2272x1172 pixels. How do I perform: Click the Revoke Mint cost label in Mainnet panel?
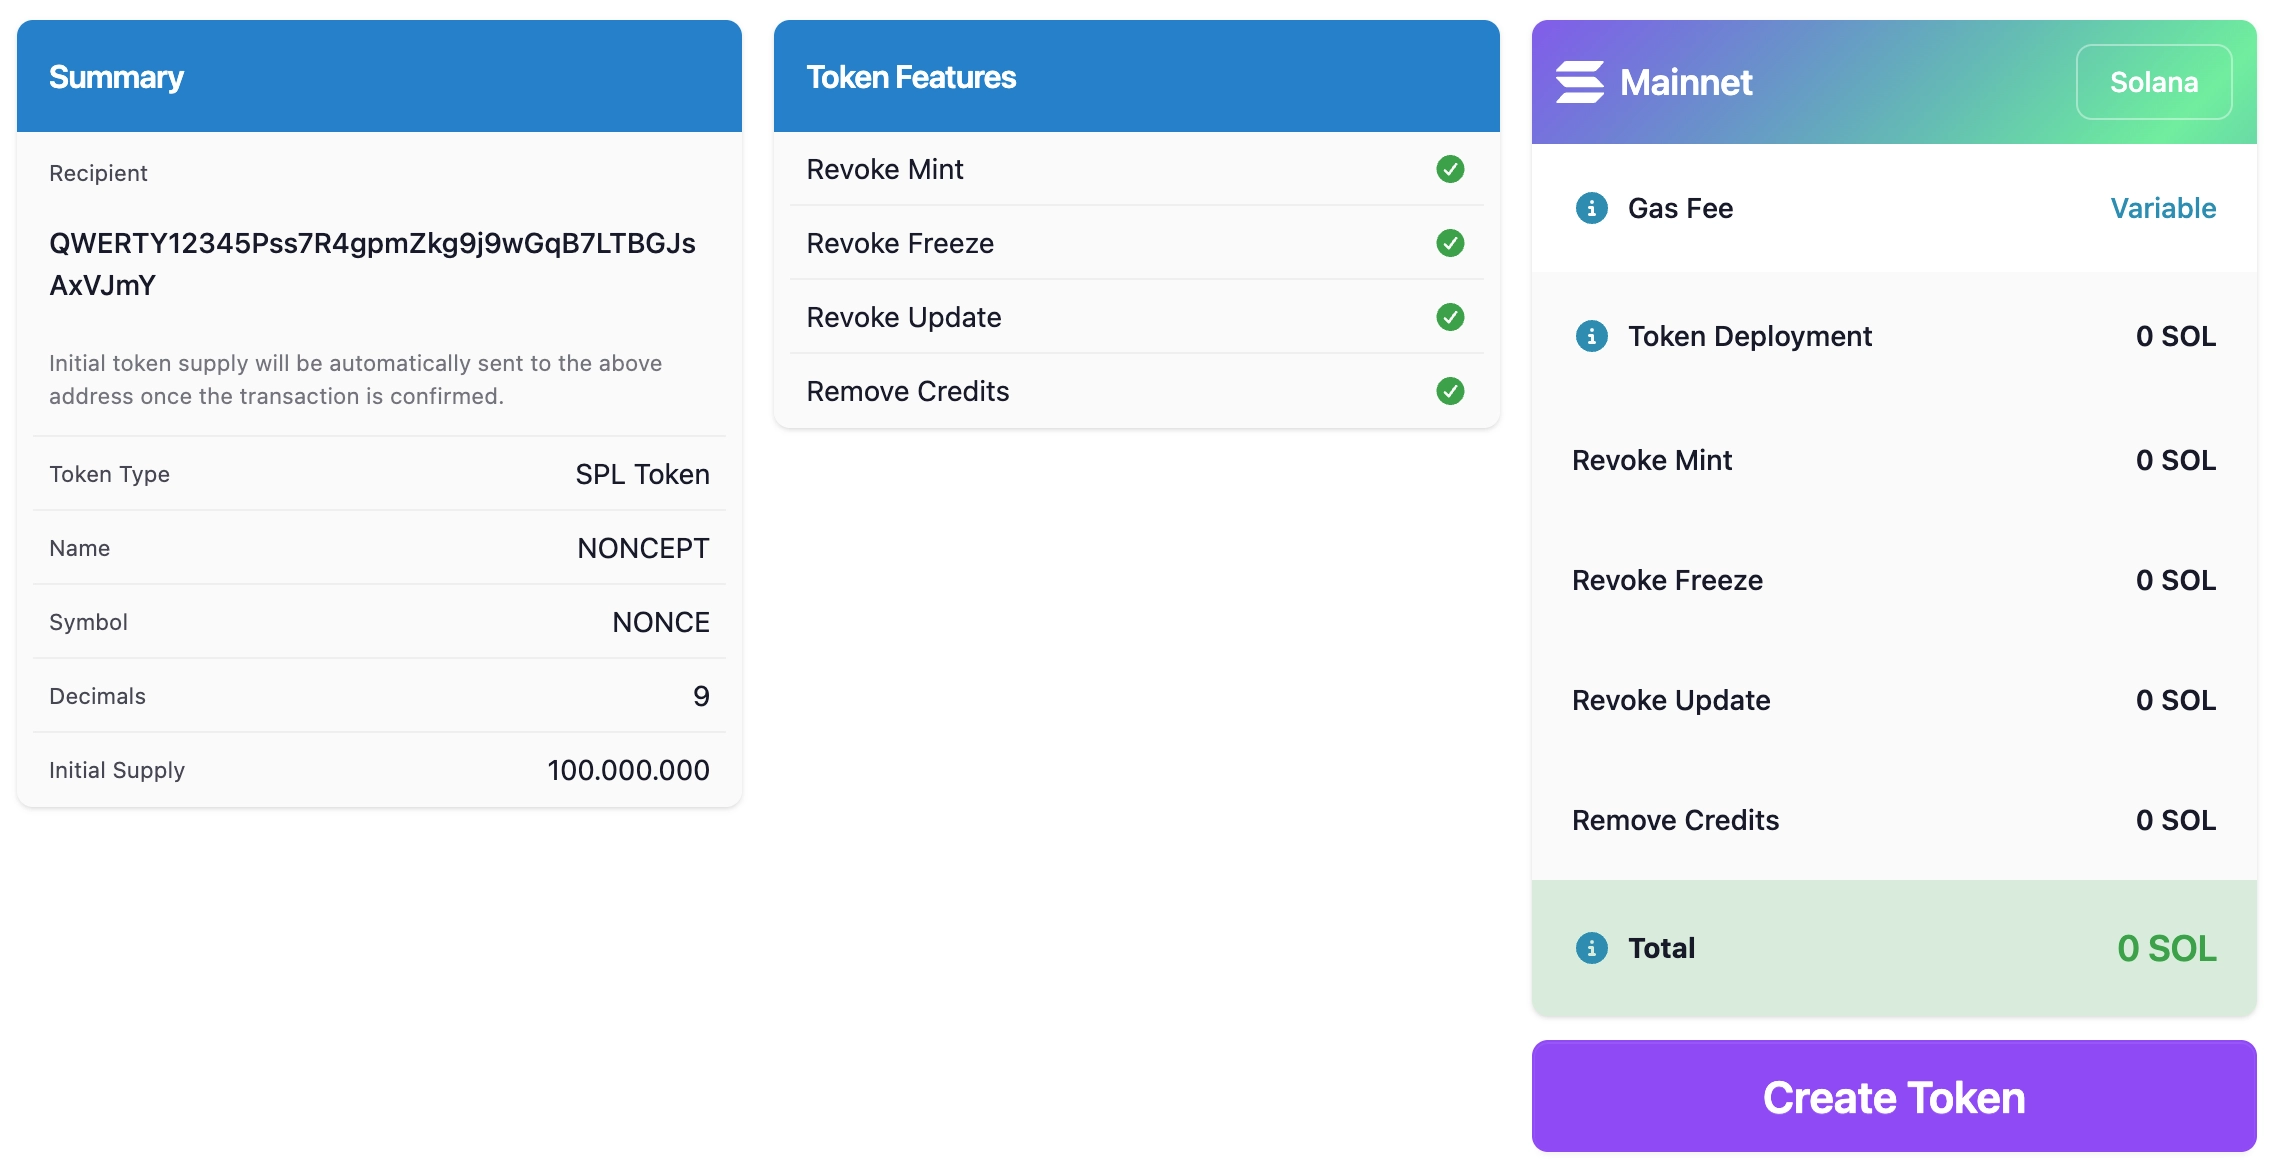(1652, 460)
